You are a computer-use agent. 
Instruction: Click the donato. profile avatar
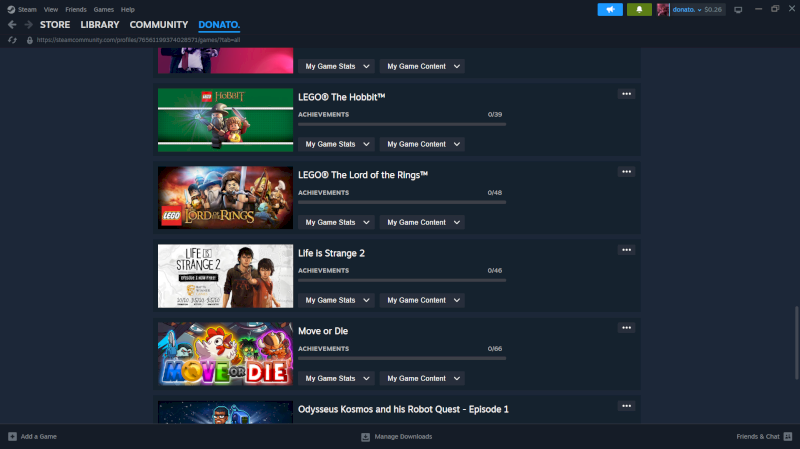[x=663, y=9]
